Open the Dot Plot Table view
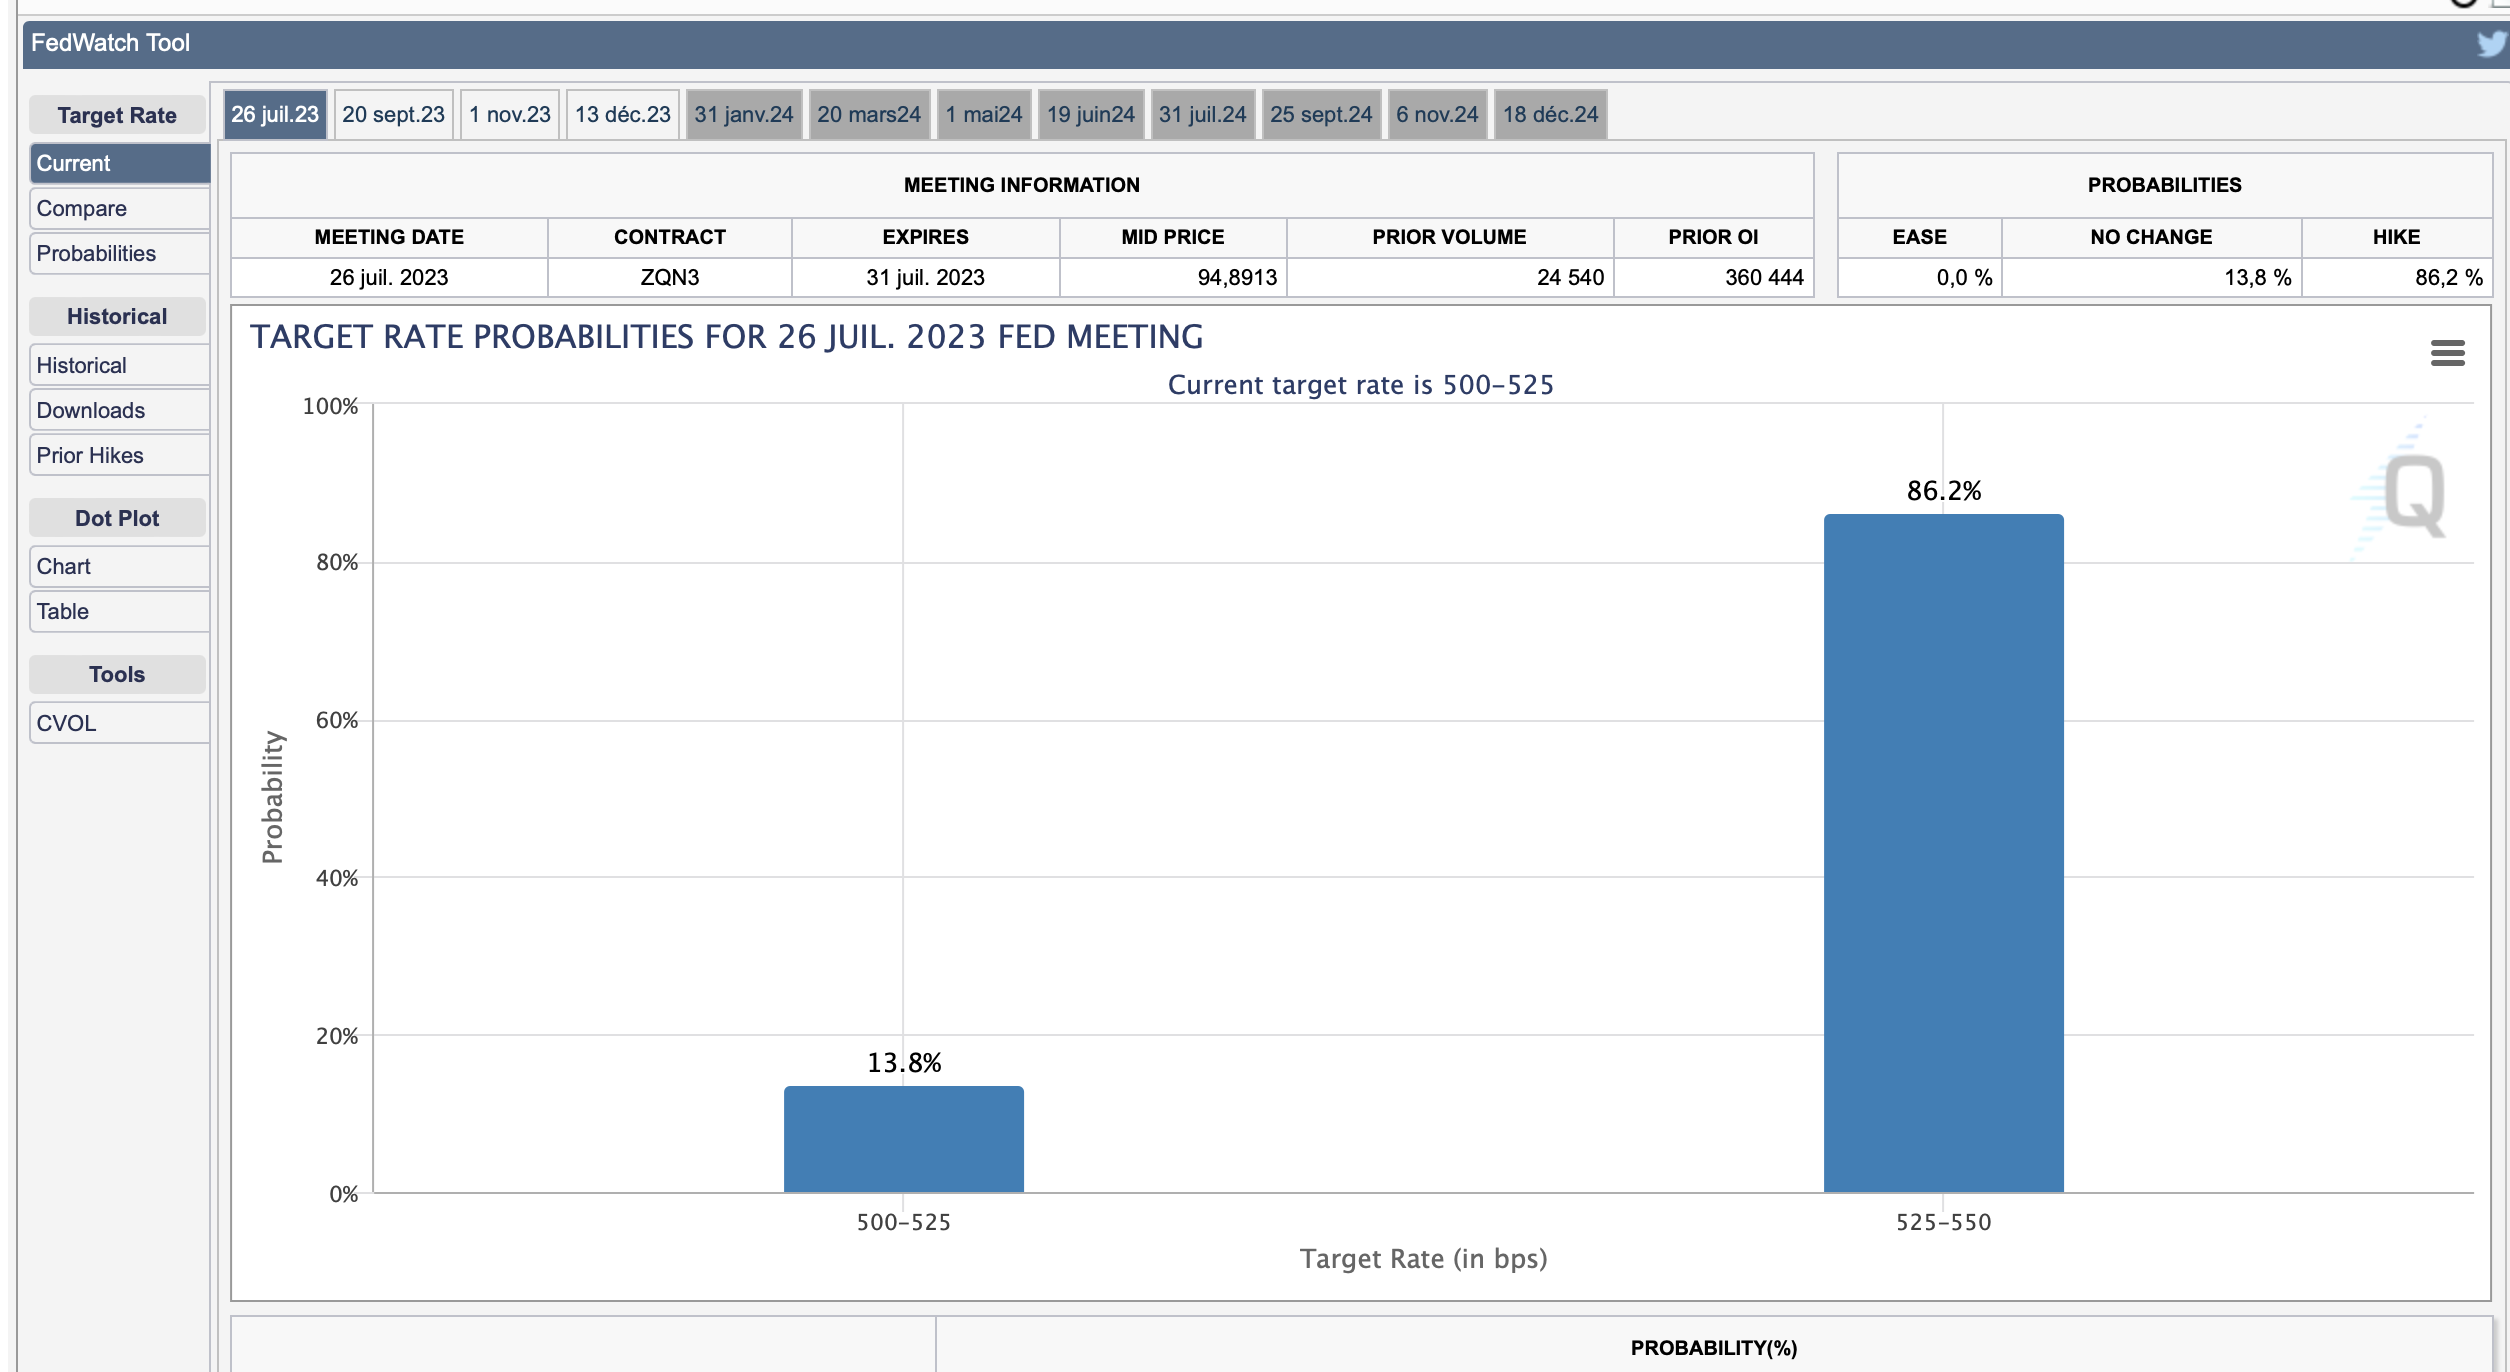The image size is (2510, 1372). (x=118, y=612)
